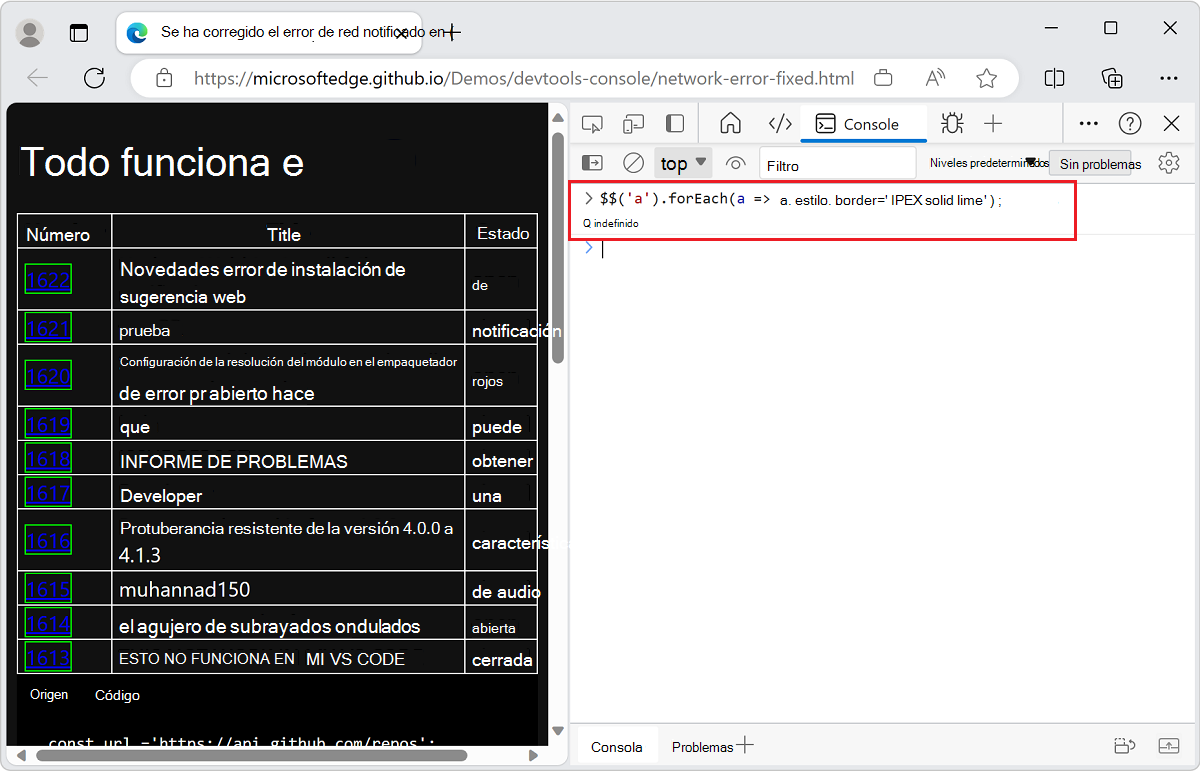Clear the console with the circle-slash icon
The height and width of the screenshot is (771, 1200).
click(633, 163)
